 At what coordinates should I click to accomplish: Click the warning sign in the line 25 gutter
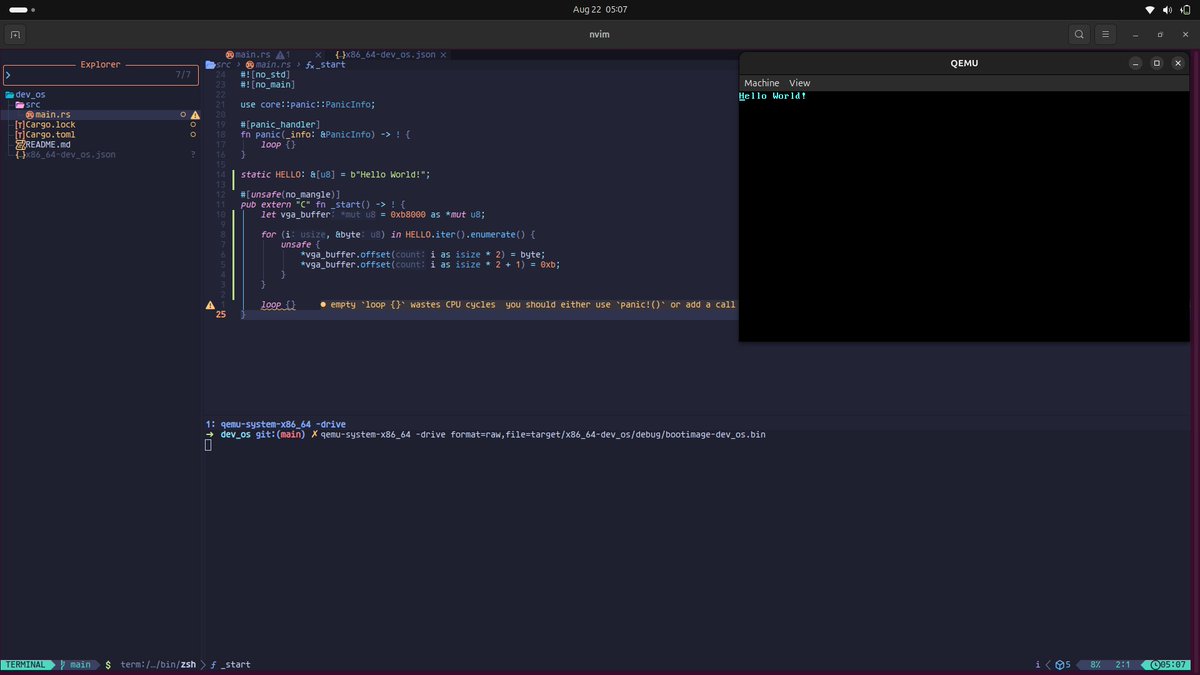[x=210, y=304]
